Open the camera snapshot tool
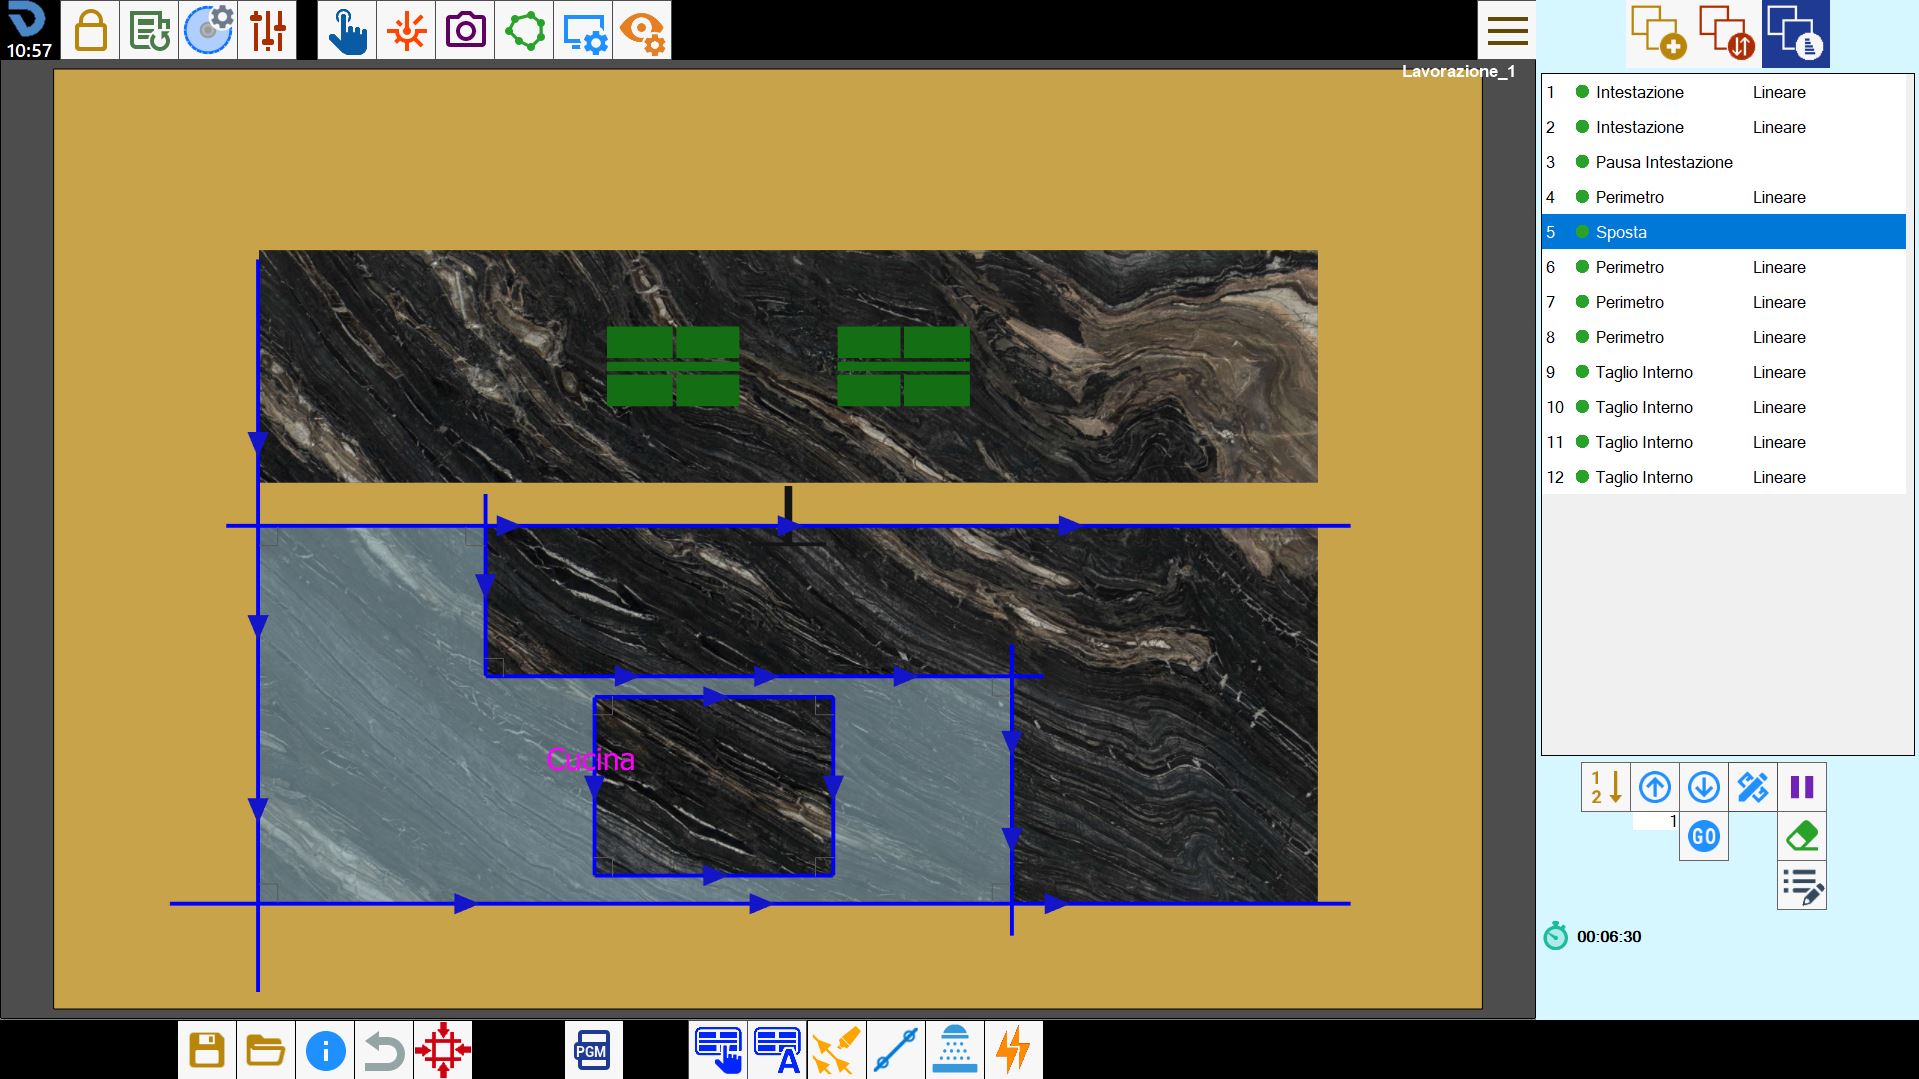 click(465, 30)
